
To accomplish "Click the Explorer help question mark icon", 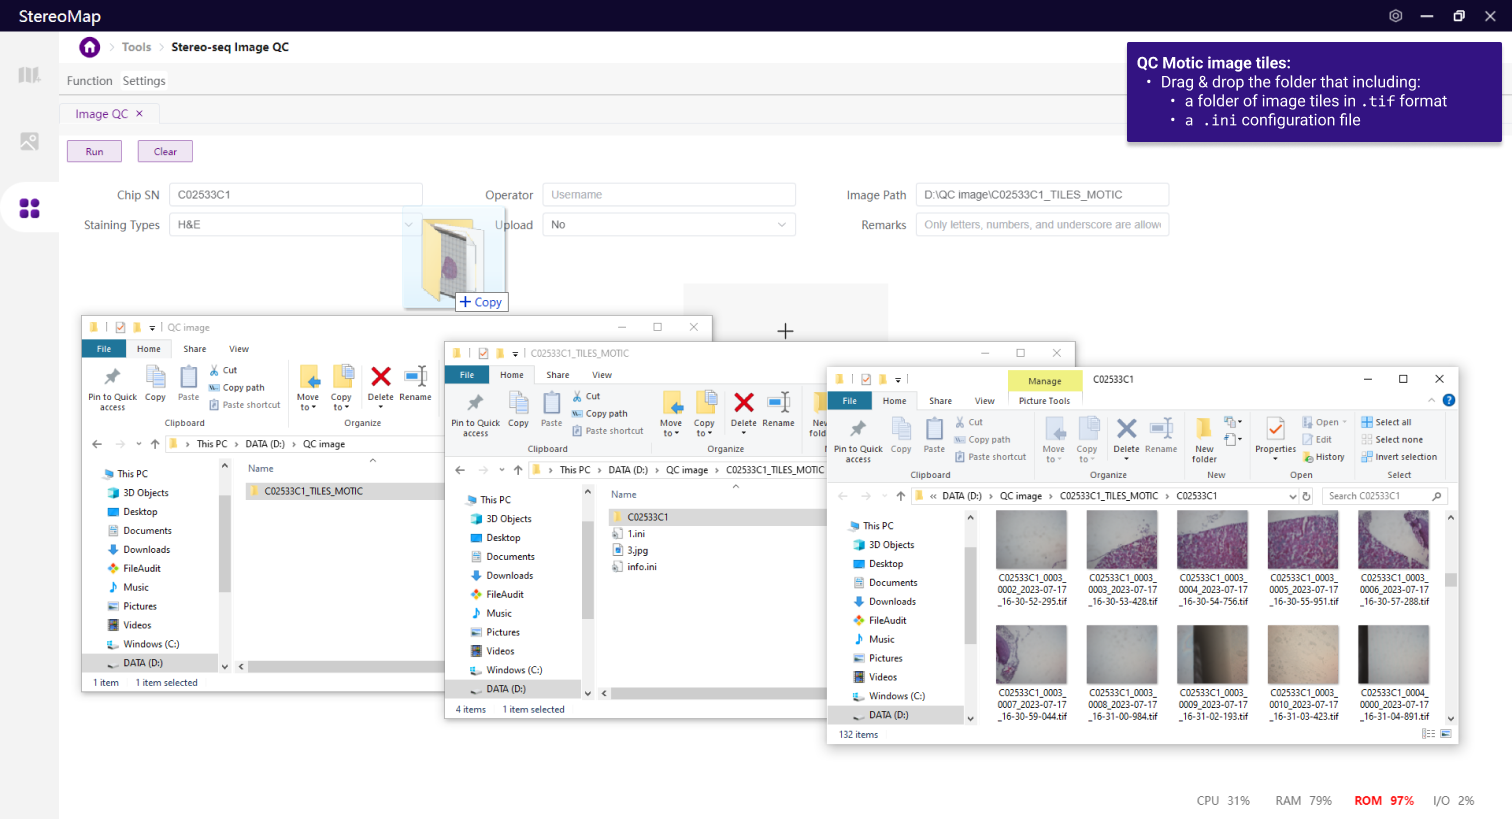I will [1448, 400].
